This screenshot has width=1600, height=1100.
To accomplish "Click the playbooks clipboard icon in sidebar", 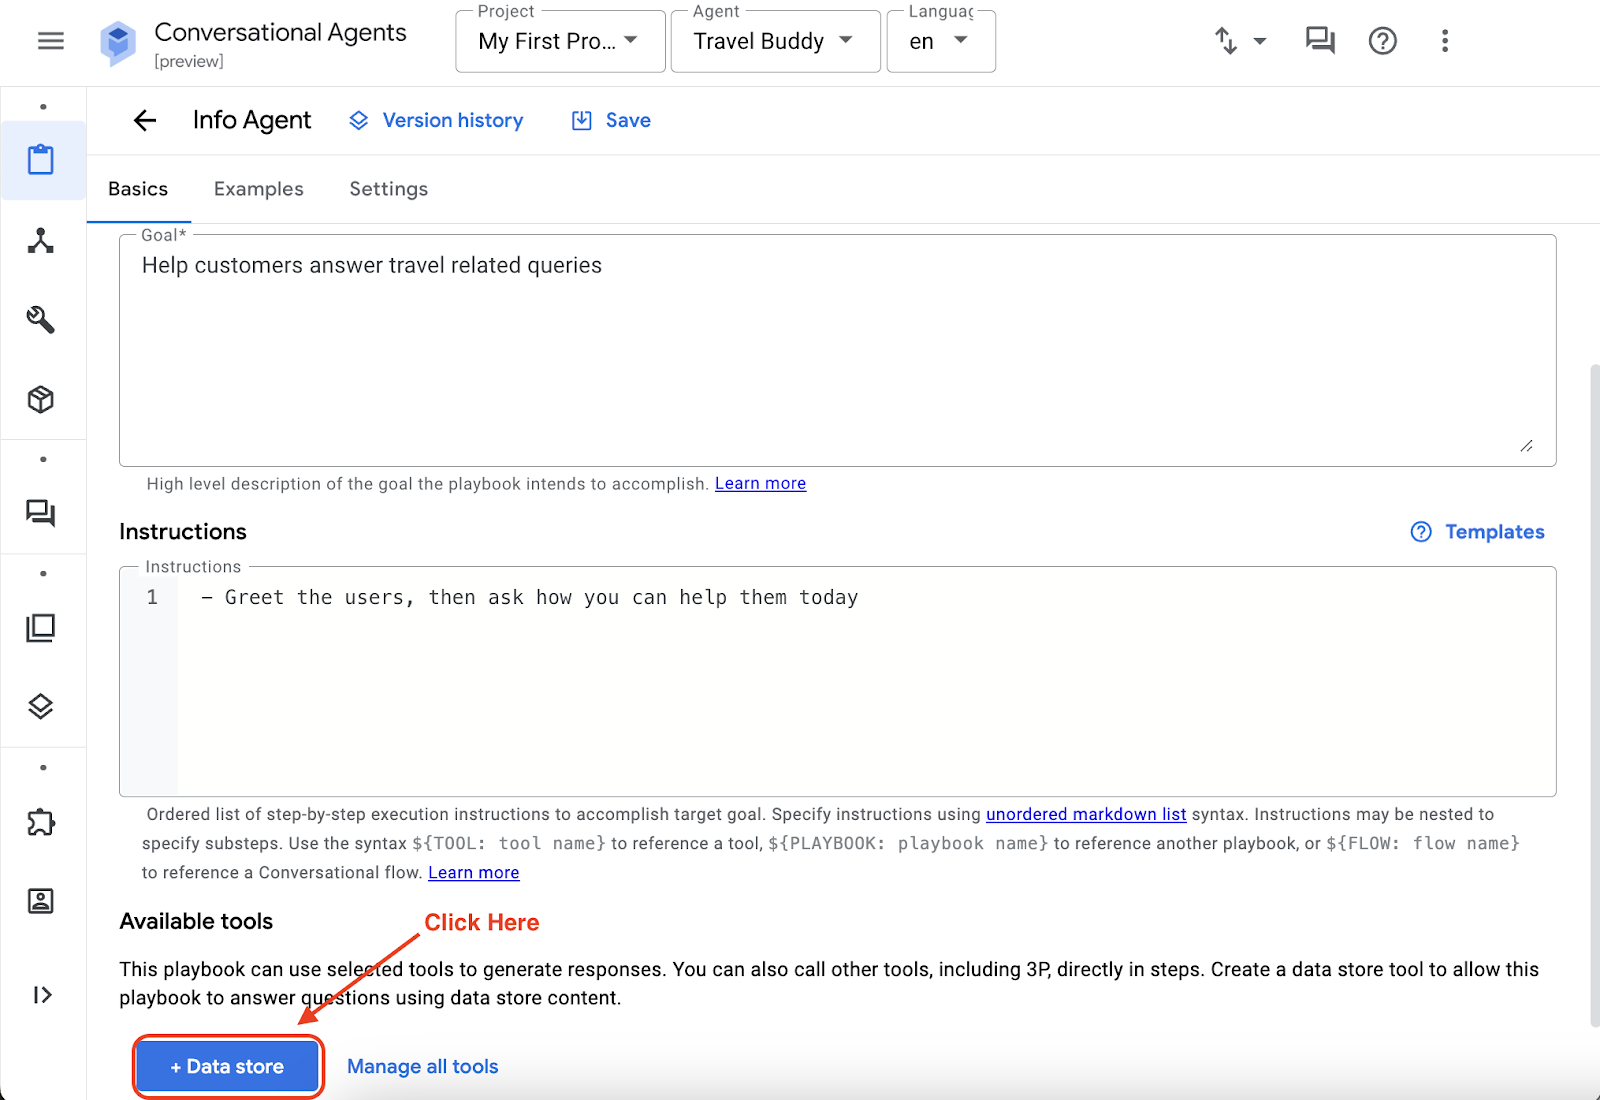I will [x=41, y=160].
